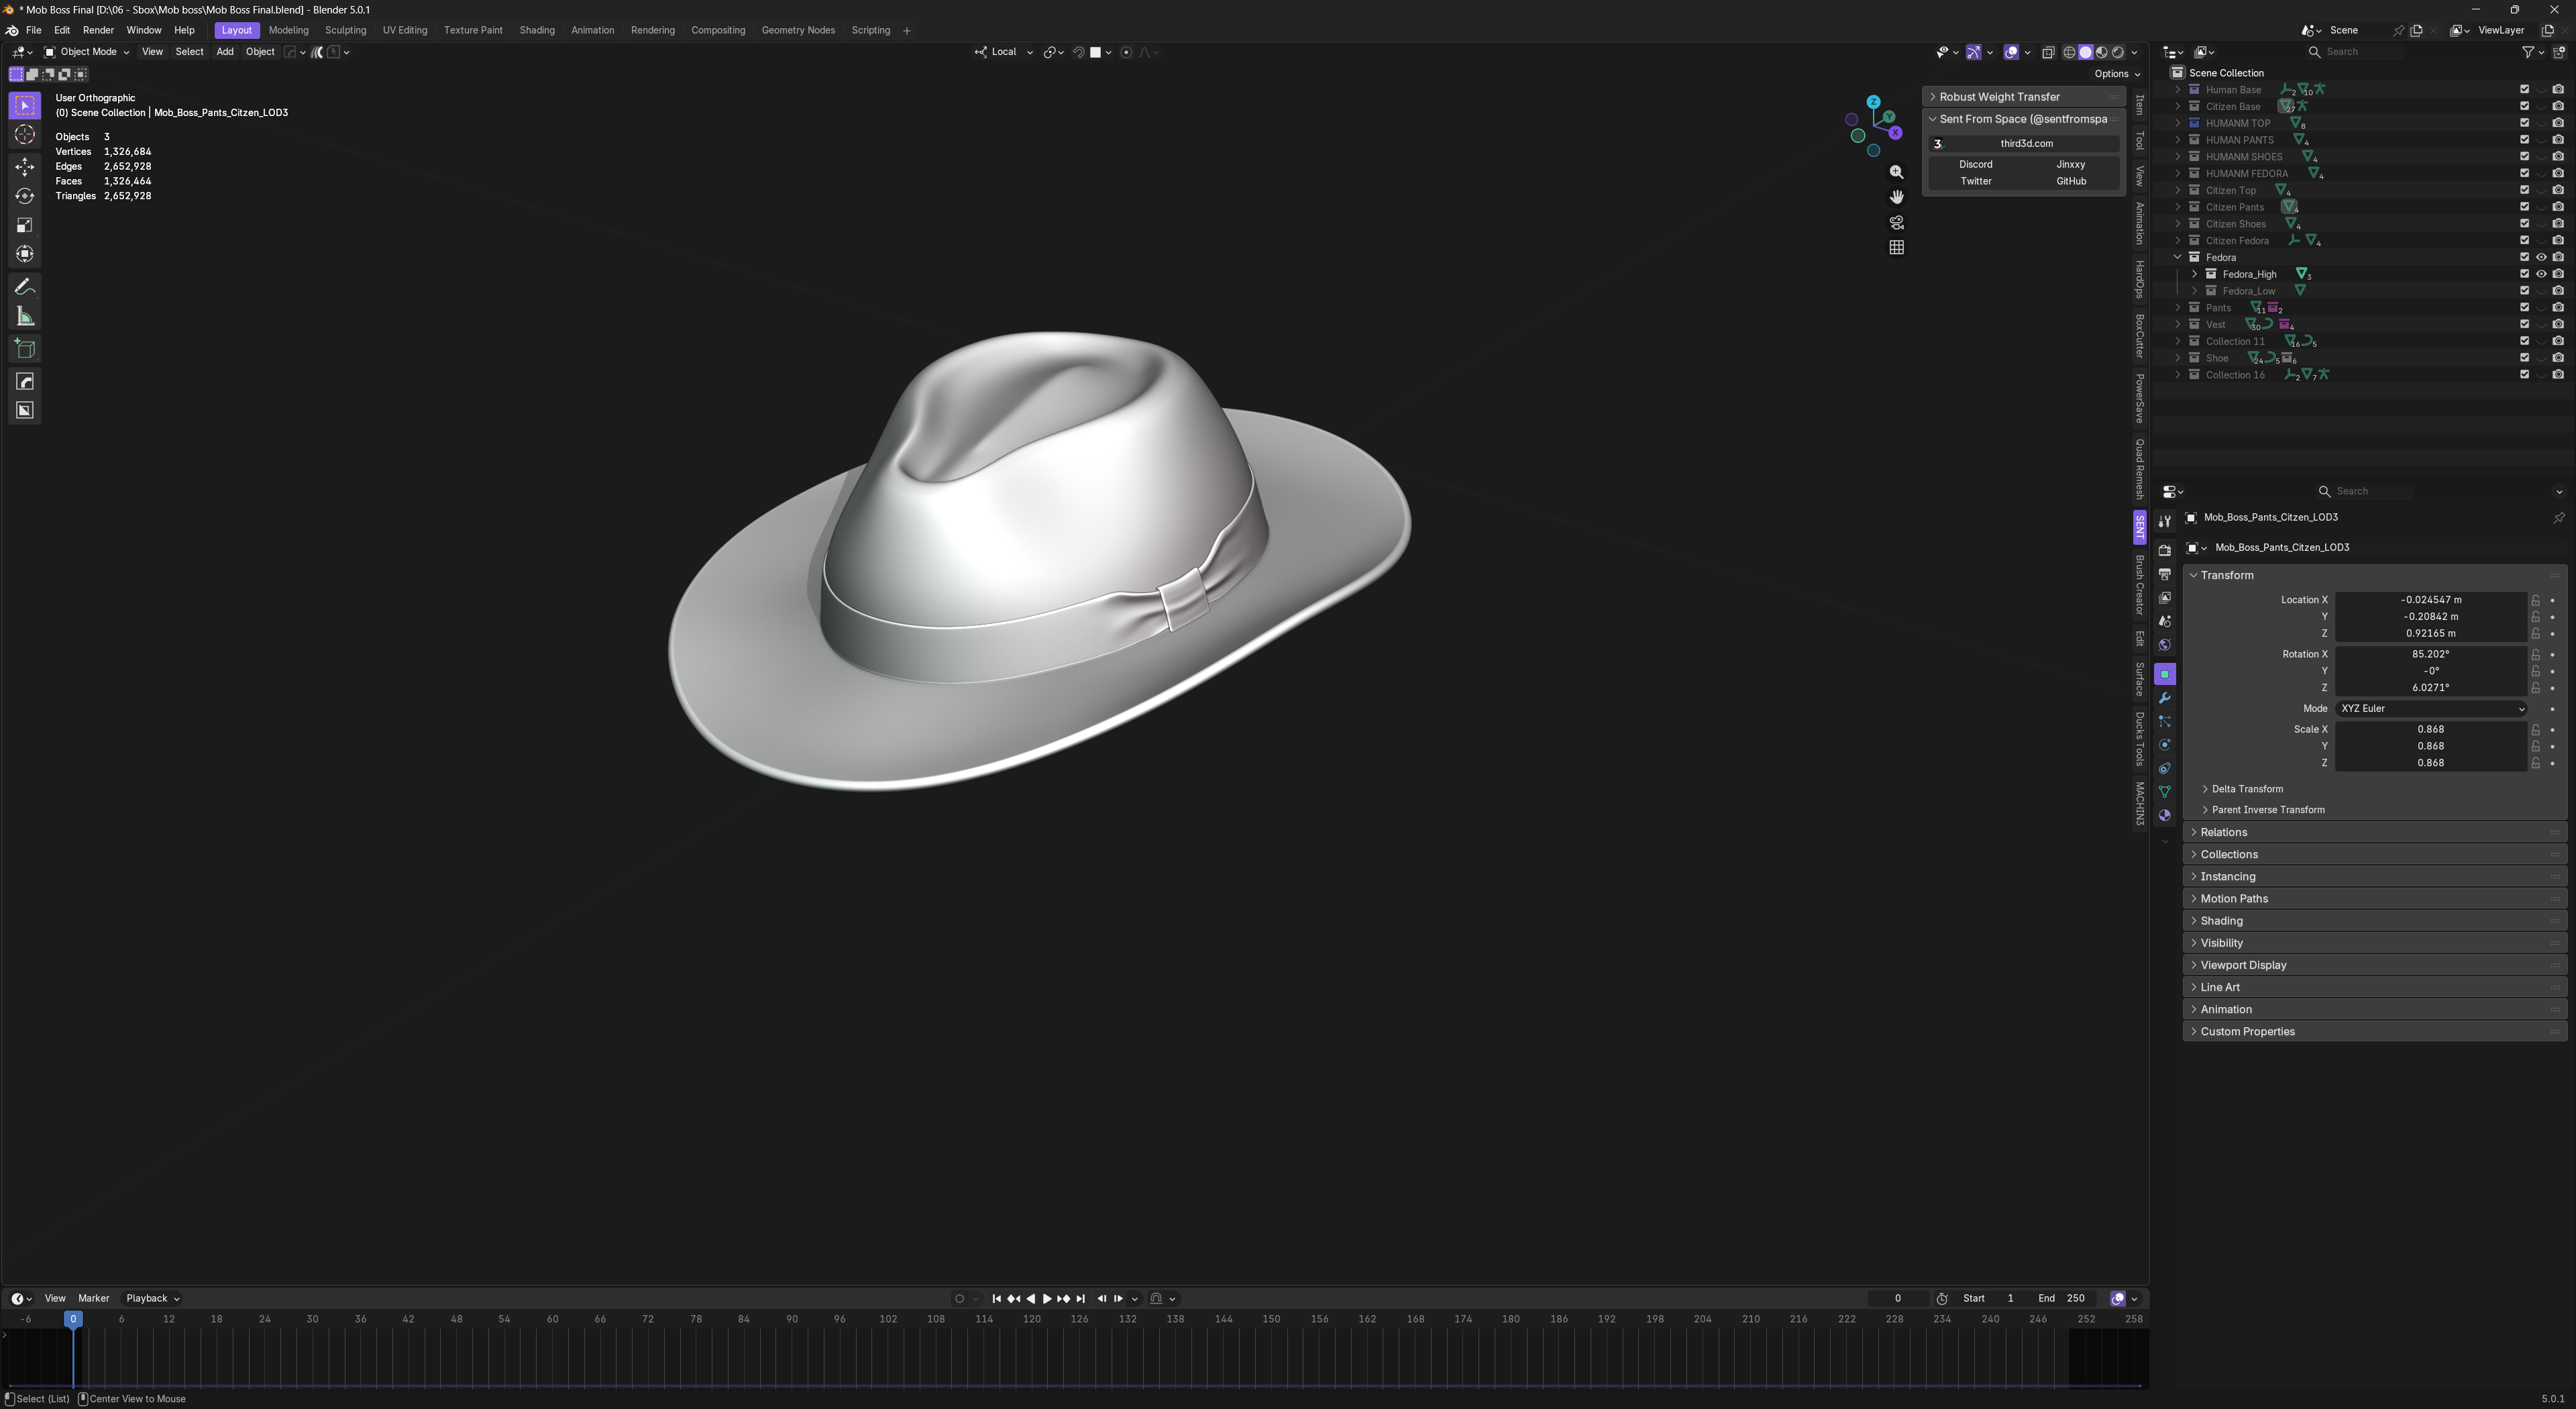Click the Discord link button
Image resolution: width=2576 pixels, height=1409 pixels.
(1975, 164)
